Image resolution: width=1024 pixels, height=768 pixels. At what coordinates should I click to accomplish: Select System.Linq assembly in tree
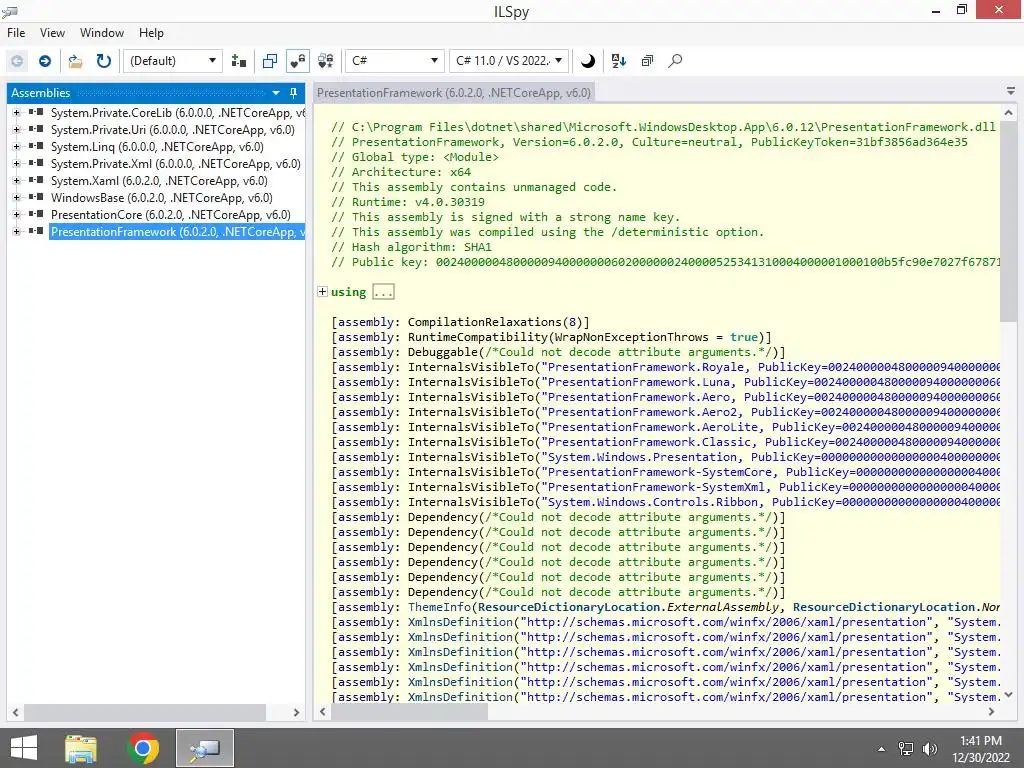pyautogui.click(x=157, y=147)
